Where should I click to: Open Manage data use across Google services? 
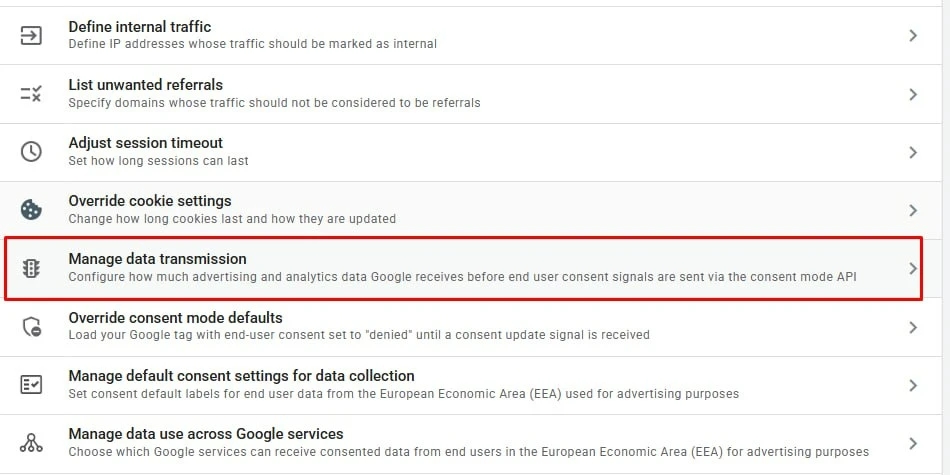pos(471,443)
